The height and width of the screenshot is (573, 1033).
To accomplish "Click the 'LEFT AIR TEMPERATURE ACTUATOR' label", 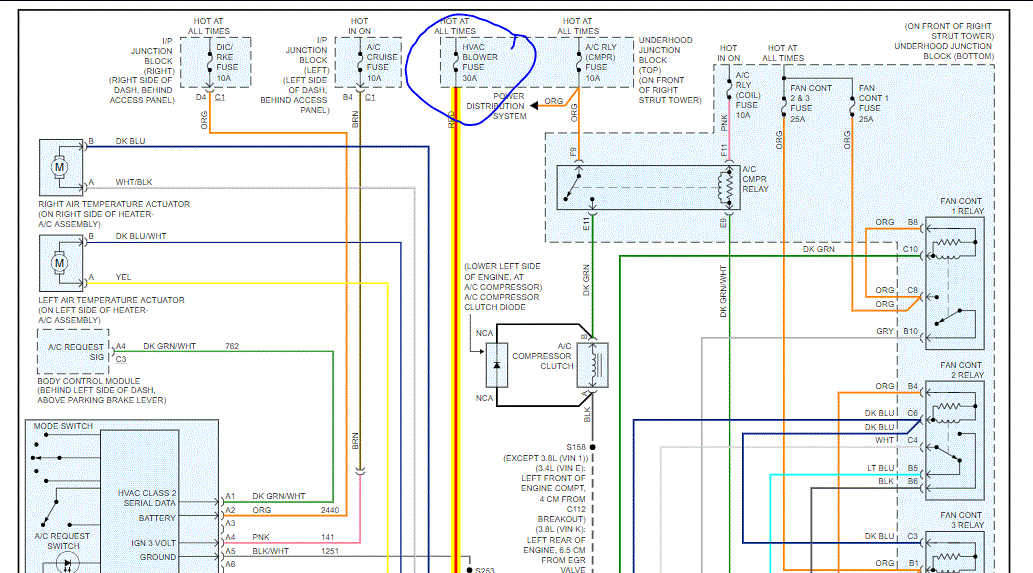I will (111, 300).
